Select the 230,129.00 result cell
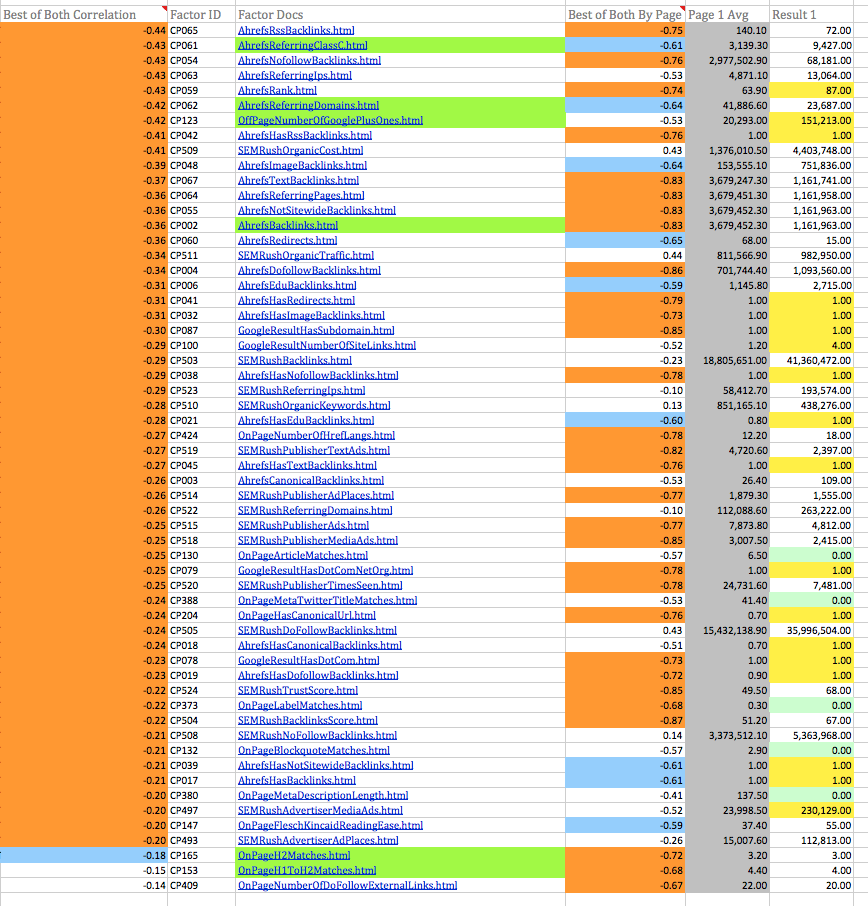868x906 pixels. (x=811, y=812)
